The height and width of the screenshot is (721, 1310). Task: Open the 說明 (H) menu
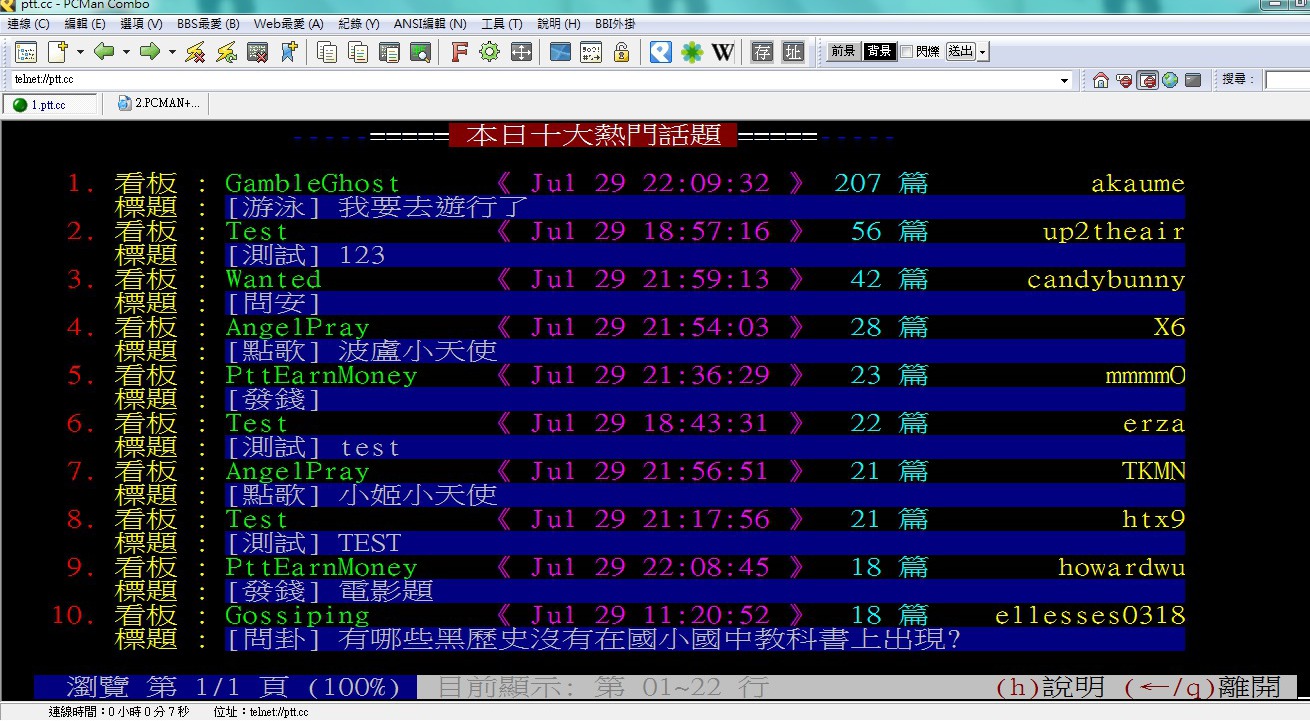click(x=559, y=24)
